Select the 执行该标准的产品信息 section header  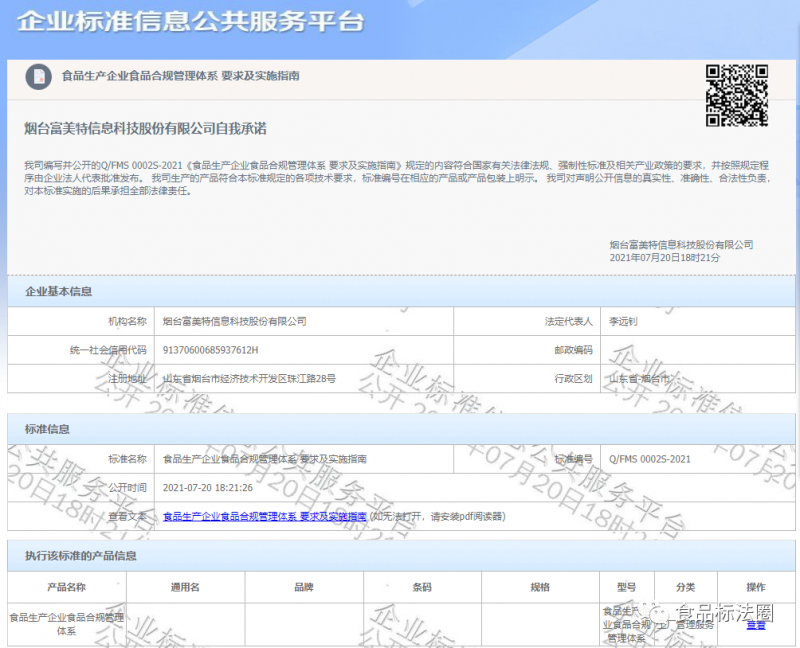(80, 555)
